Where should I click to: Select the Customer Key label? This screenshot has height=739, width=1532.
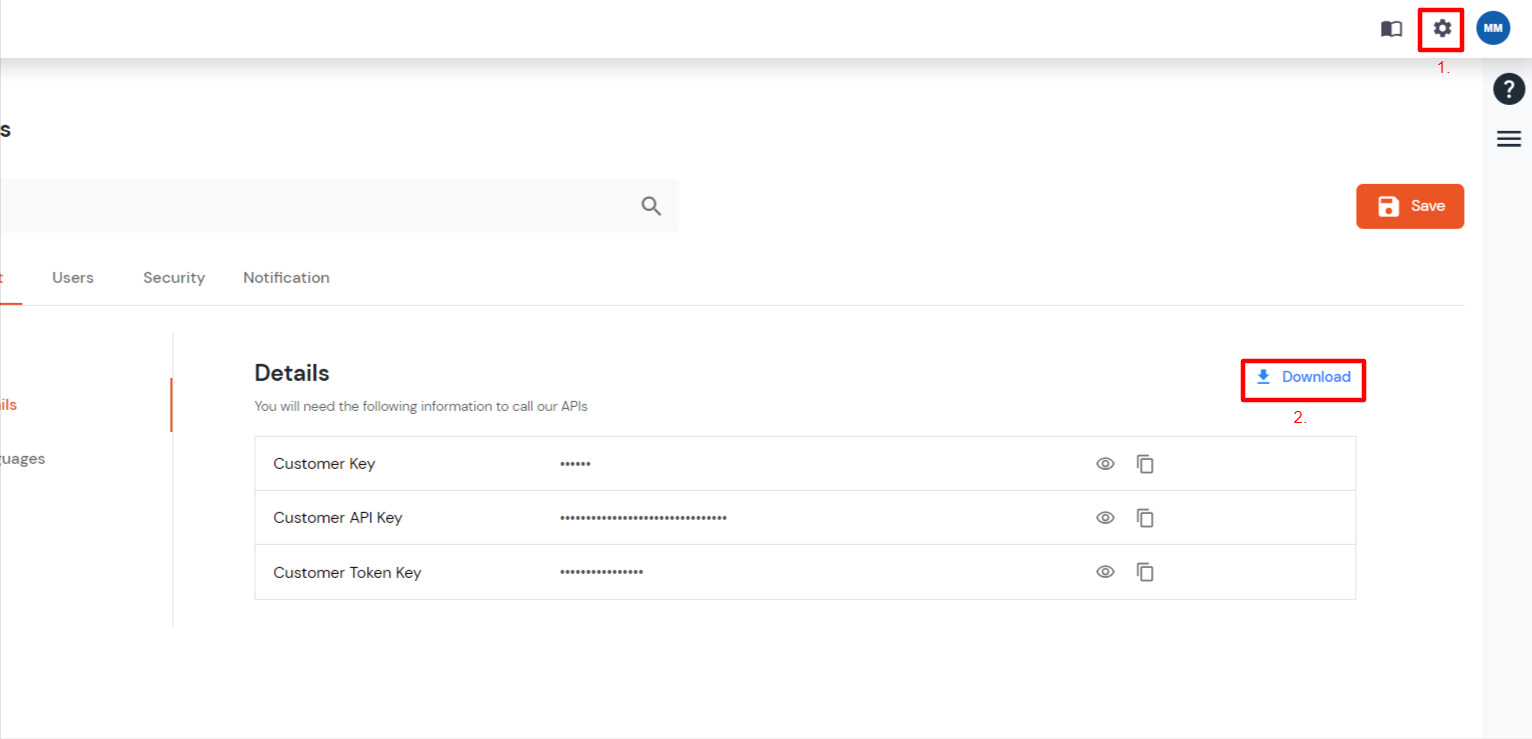coord(324,464)
